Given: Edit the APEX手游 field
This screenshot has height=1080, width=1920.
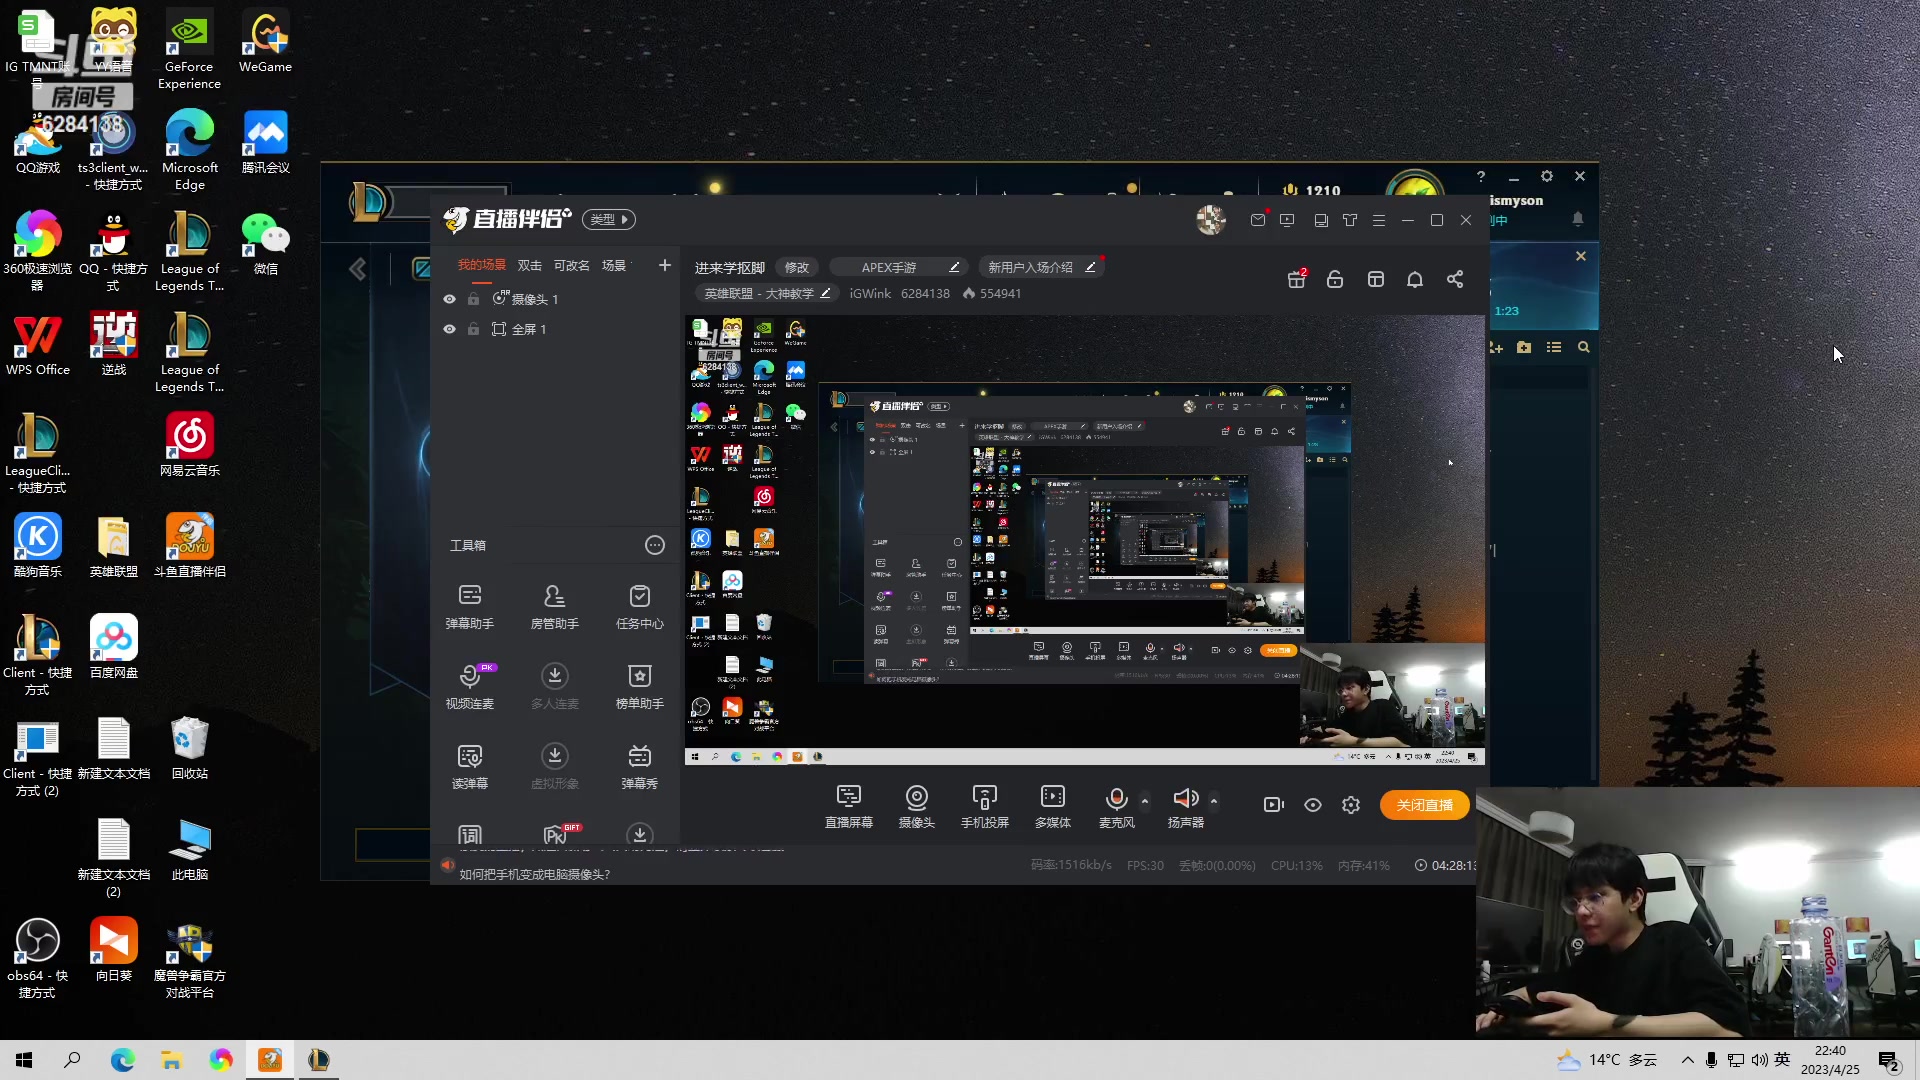Looking at the screenshot, I should pos(954,267).
